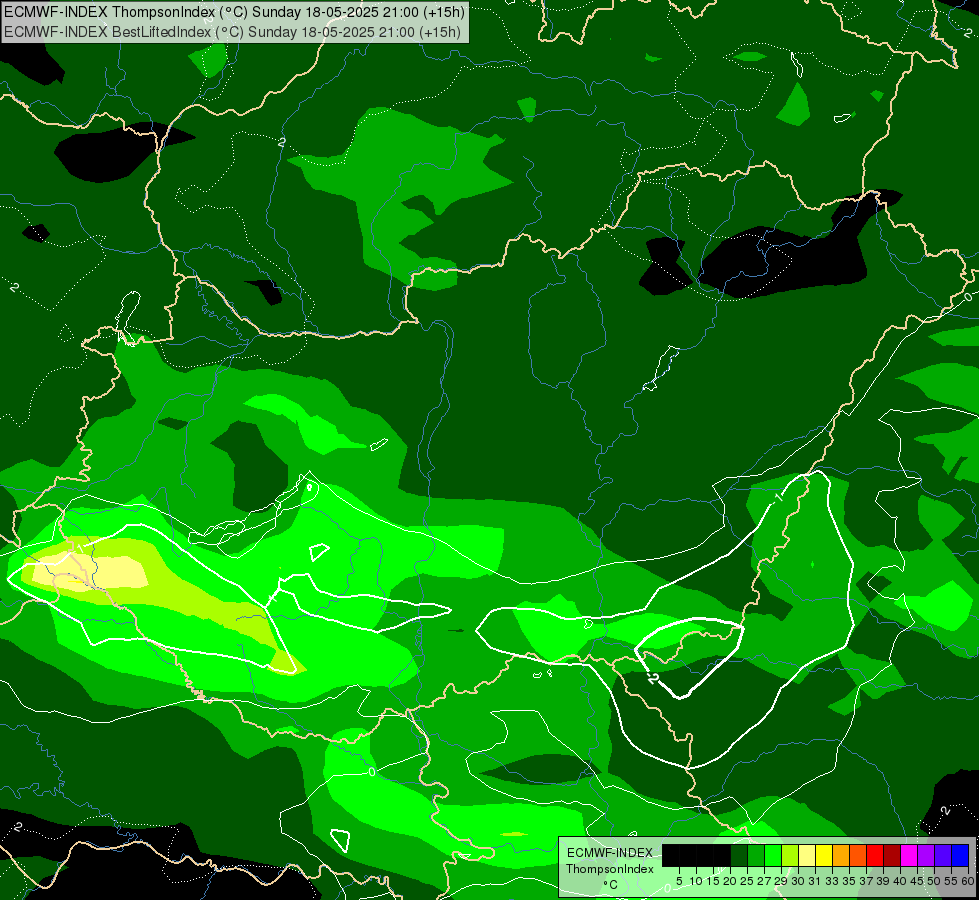Select the indigo 50–55 legend swatch
The width and height of the screenshot is (979, 900).
[943, 855]
